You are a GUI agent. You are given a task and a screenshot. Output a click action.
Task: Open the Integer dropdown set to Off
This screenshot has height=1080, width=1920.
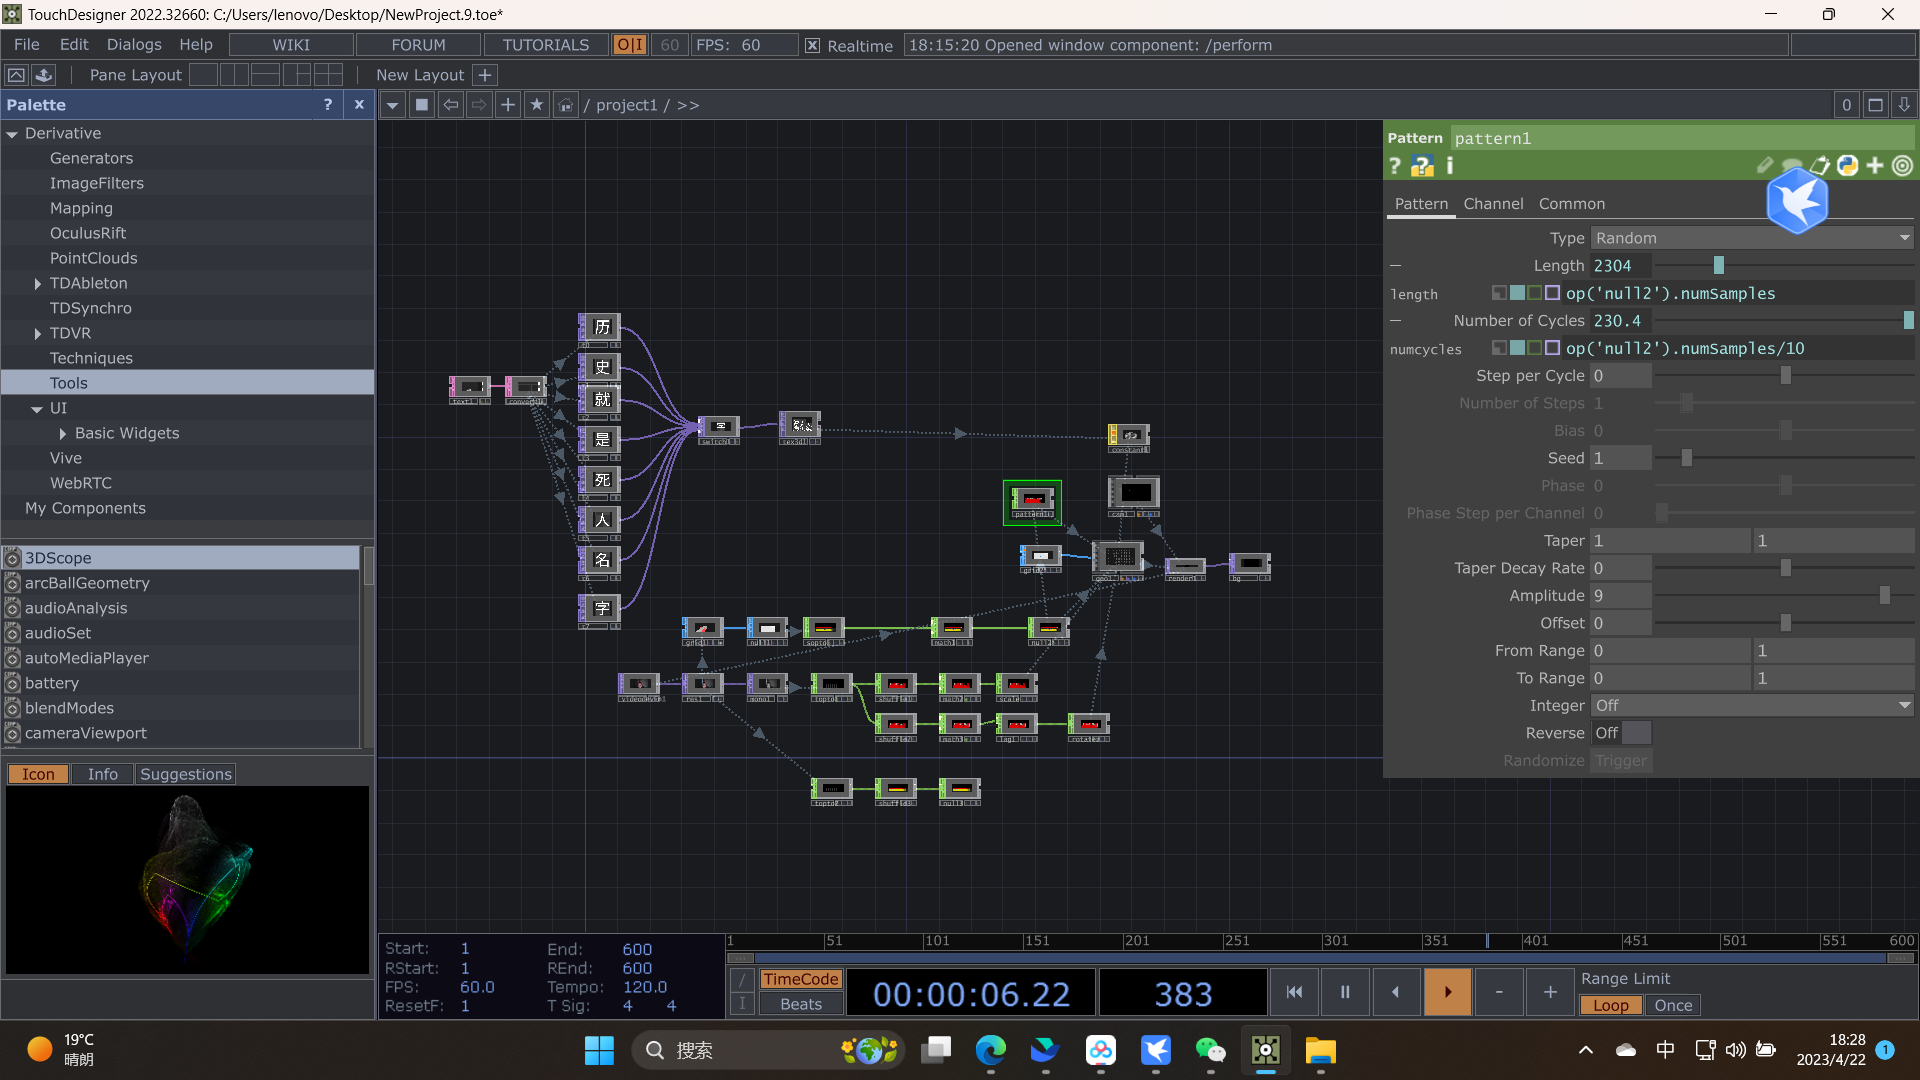click(x=1751, y=705)
